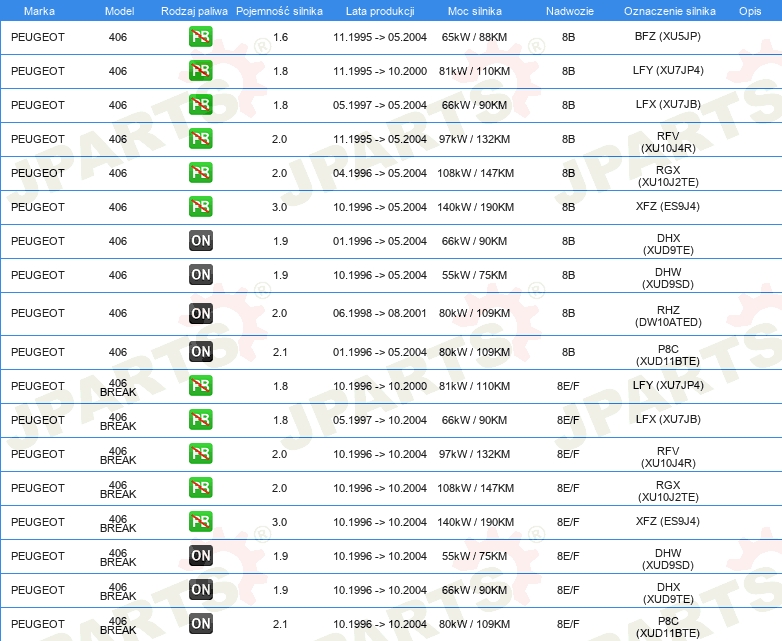Click petrol icon for 406 LFY (XU7JP4) 8B row

[x=200, y=70]
